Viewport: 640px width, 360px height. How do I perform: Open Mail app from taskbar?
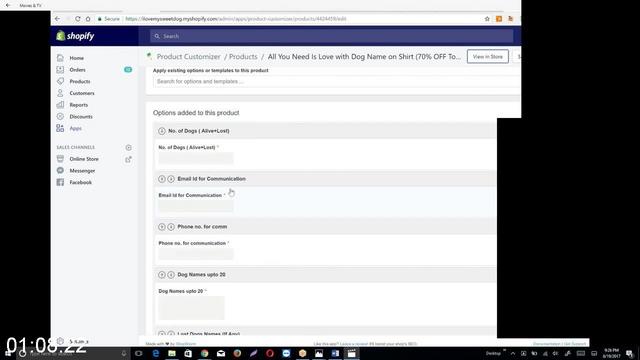221,353
